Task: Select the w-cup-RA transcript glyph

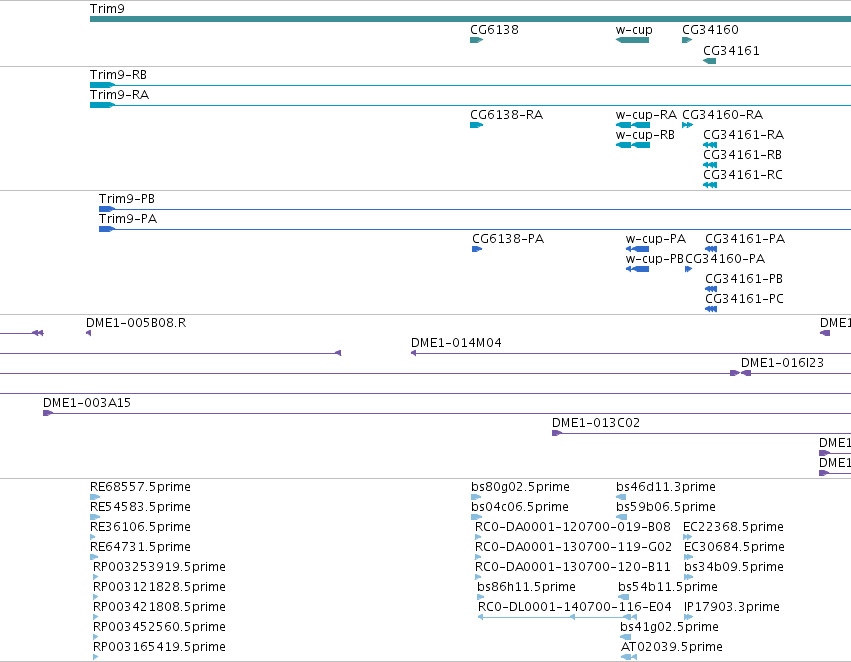Action: (633, 125)
